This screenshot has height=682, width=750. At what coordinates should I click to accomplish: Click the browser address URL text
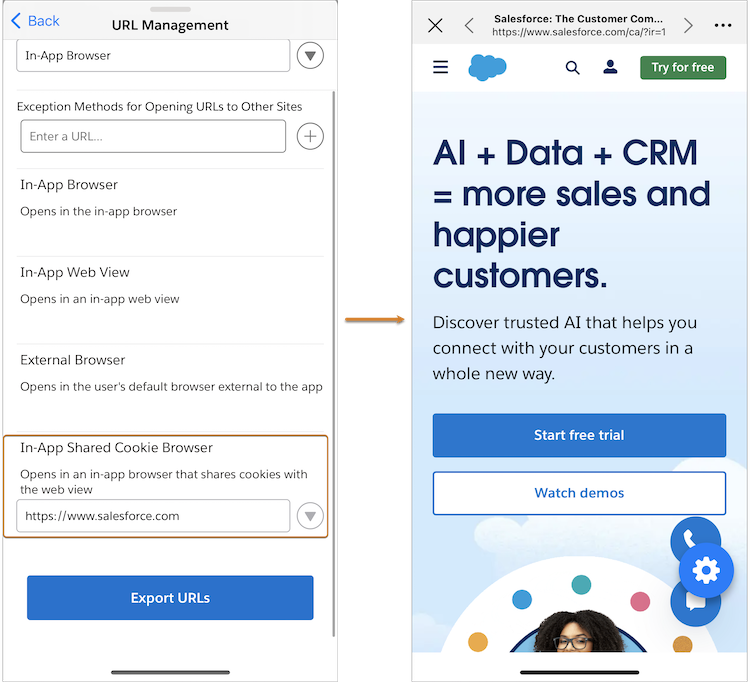[579, 32]
